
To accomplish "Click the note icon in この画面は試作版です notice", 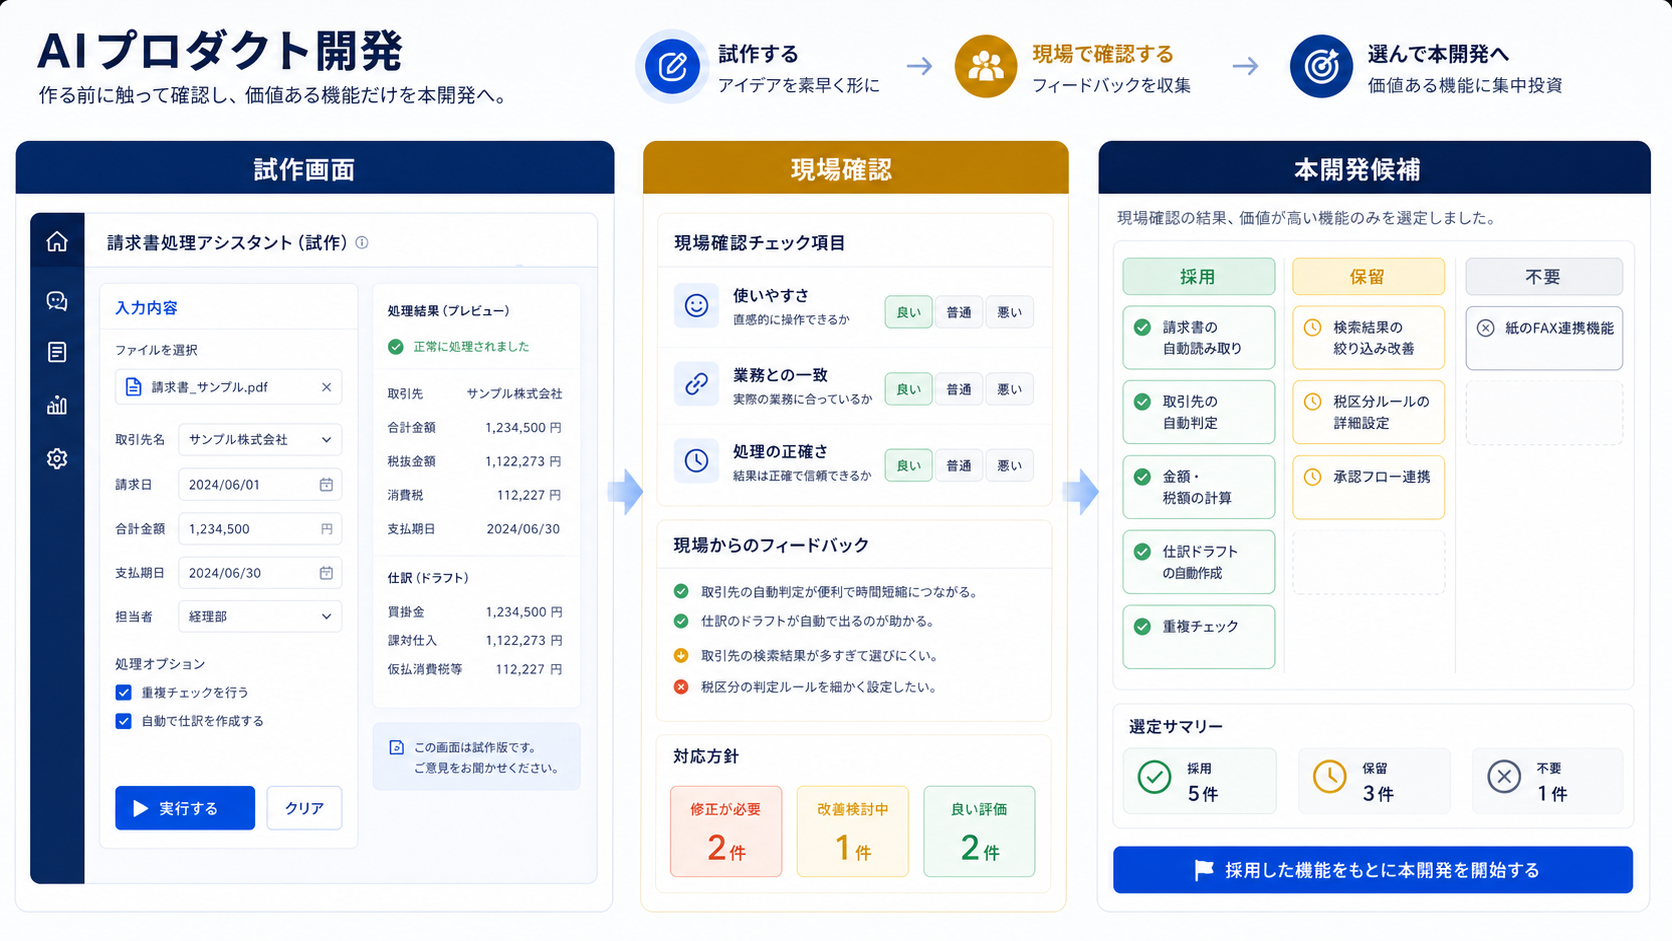I will 396,747.
